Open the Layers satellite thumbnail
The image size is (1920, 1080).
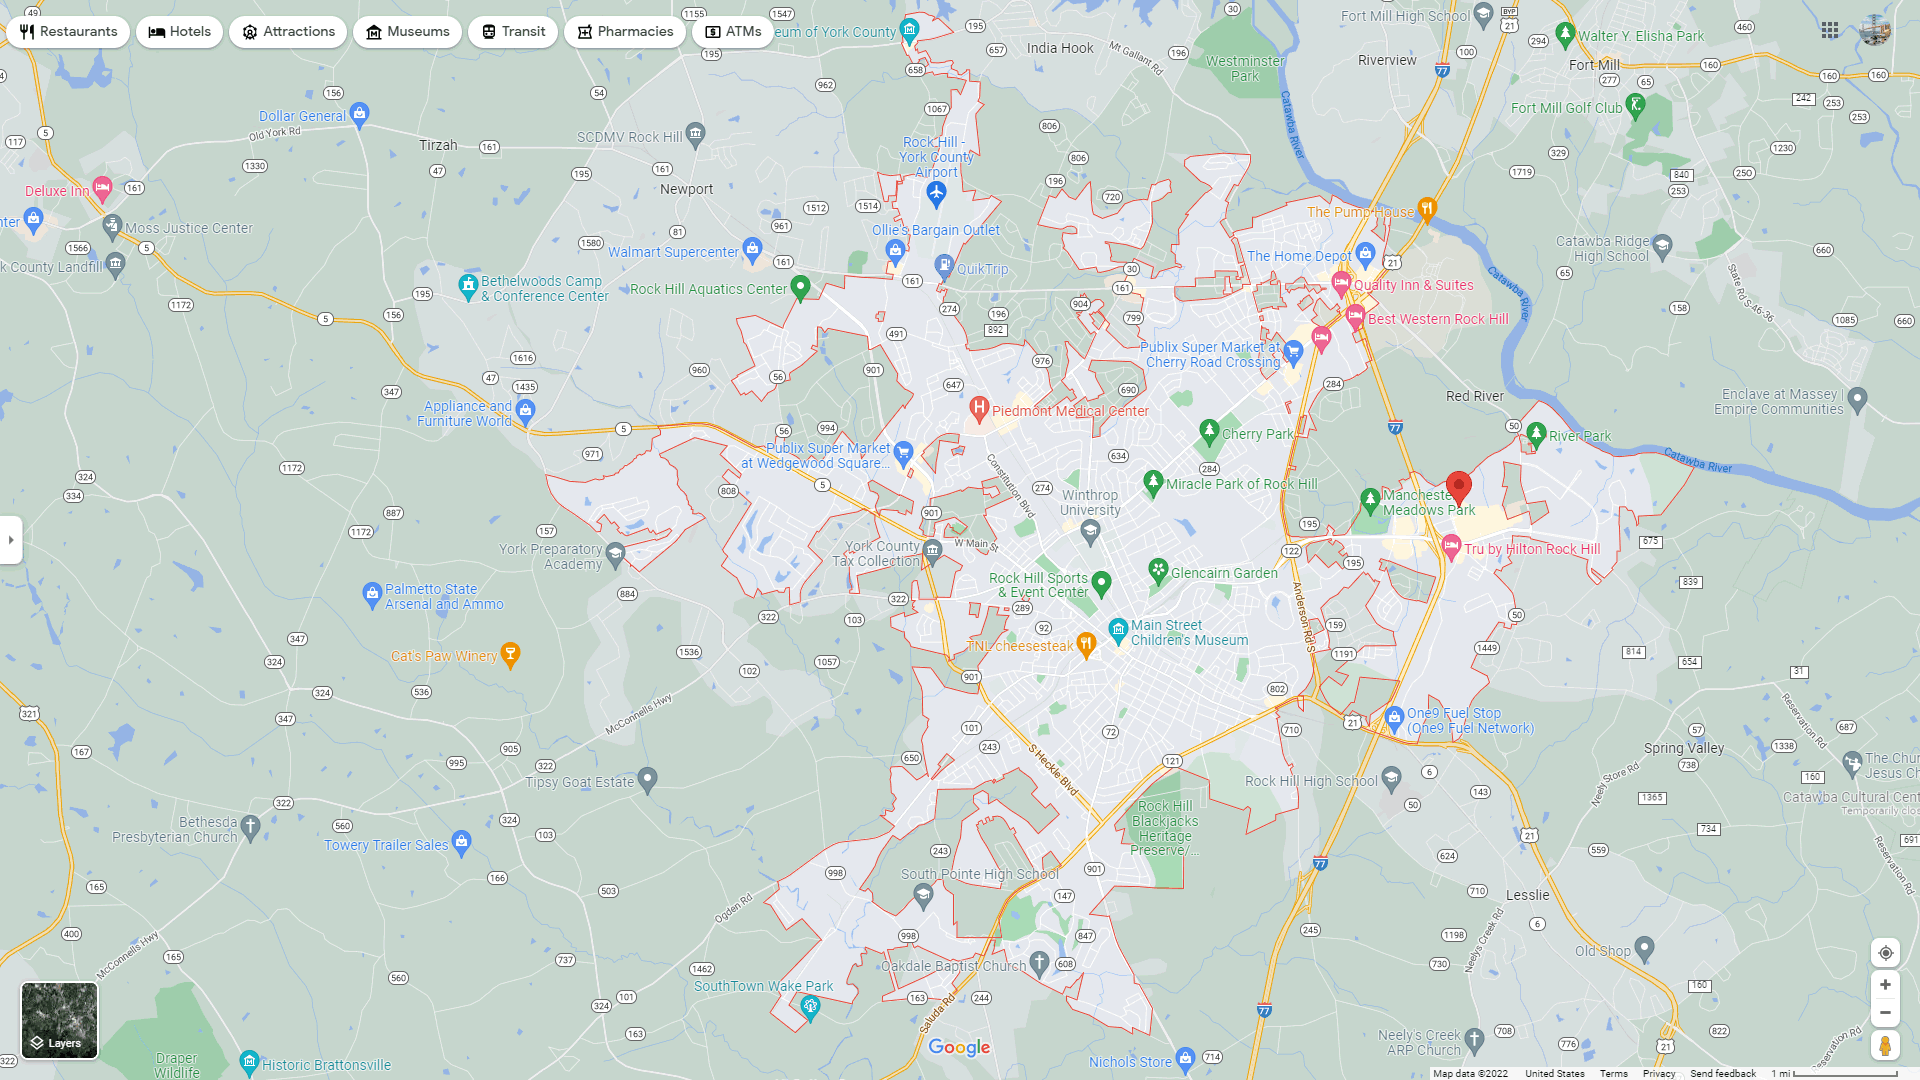[x=60, y=1020]
